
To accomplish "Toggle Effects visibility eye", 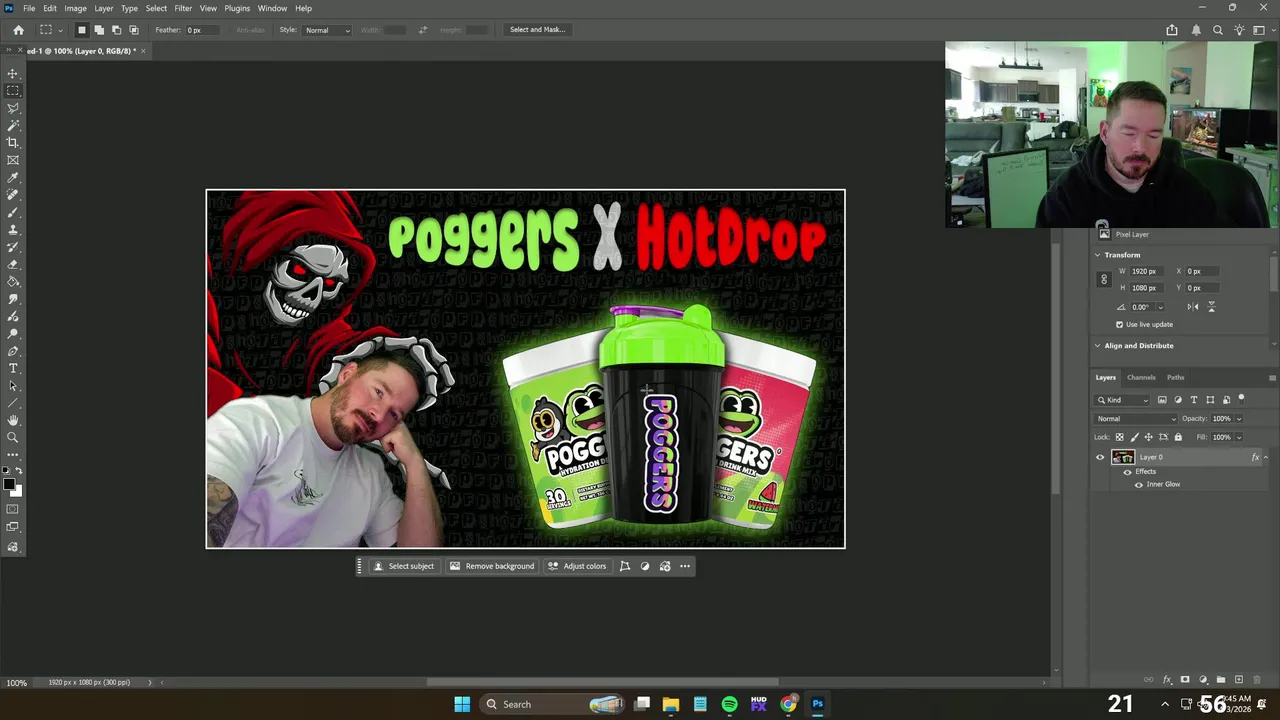I will (1128, 472).
